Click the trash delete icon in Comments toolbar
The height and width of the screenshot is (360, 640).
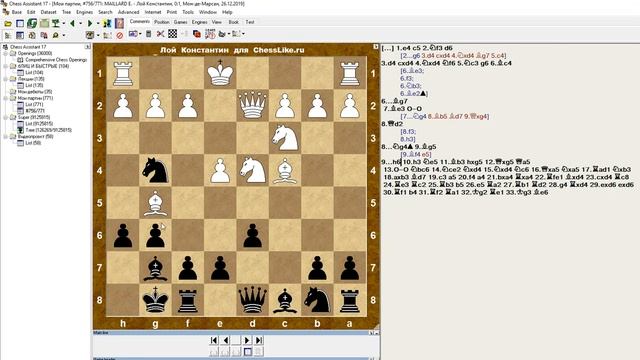coord(149,34)
